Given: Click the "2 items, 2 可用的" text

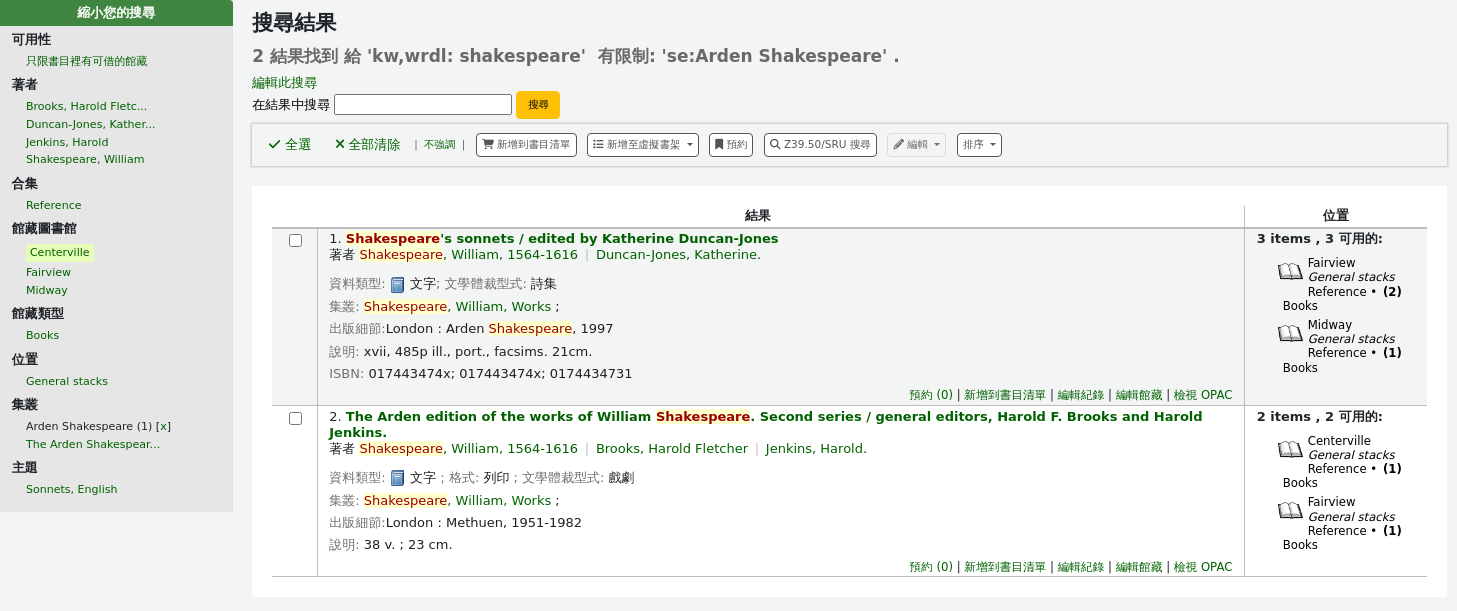Looking at the screenshot, I should (1320, 417).
